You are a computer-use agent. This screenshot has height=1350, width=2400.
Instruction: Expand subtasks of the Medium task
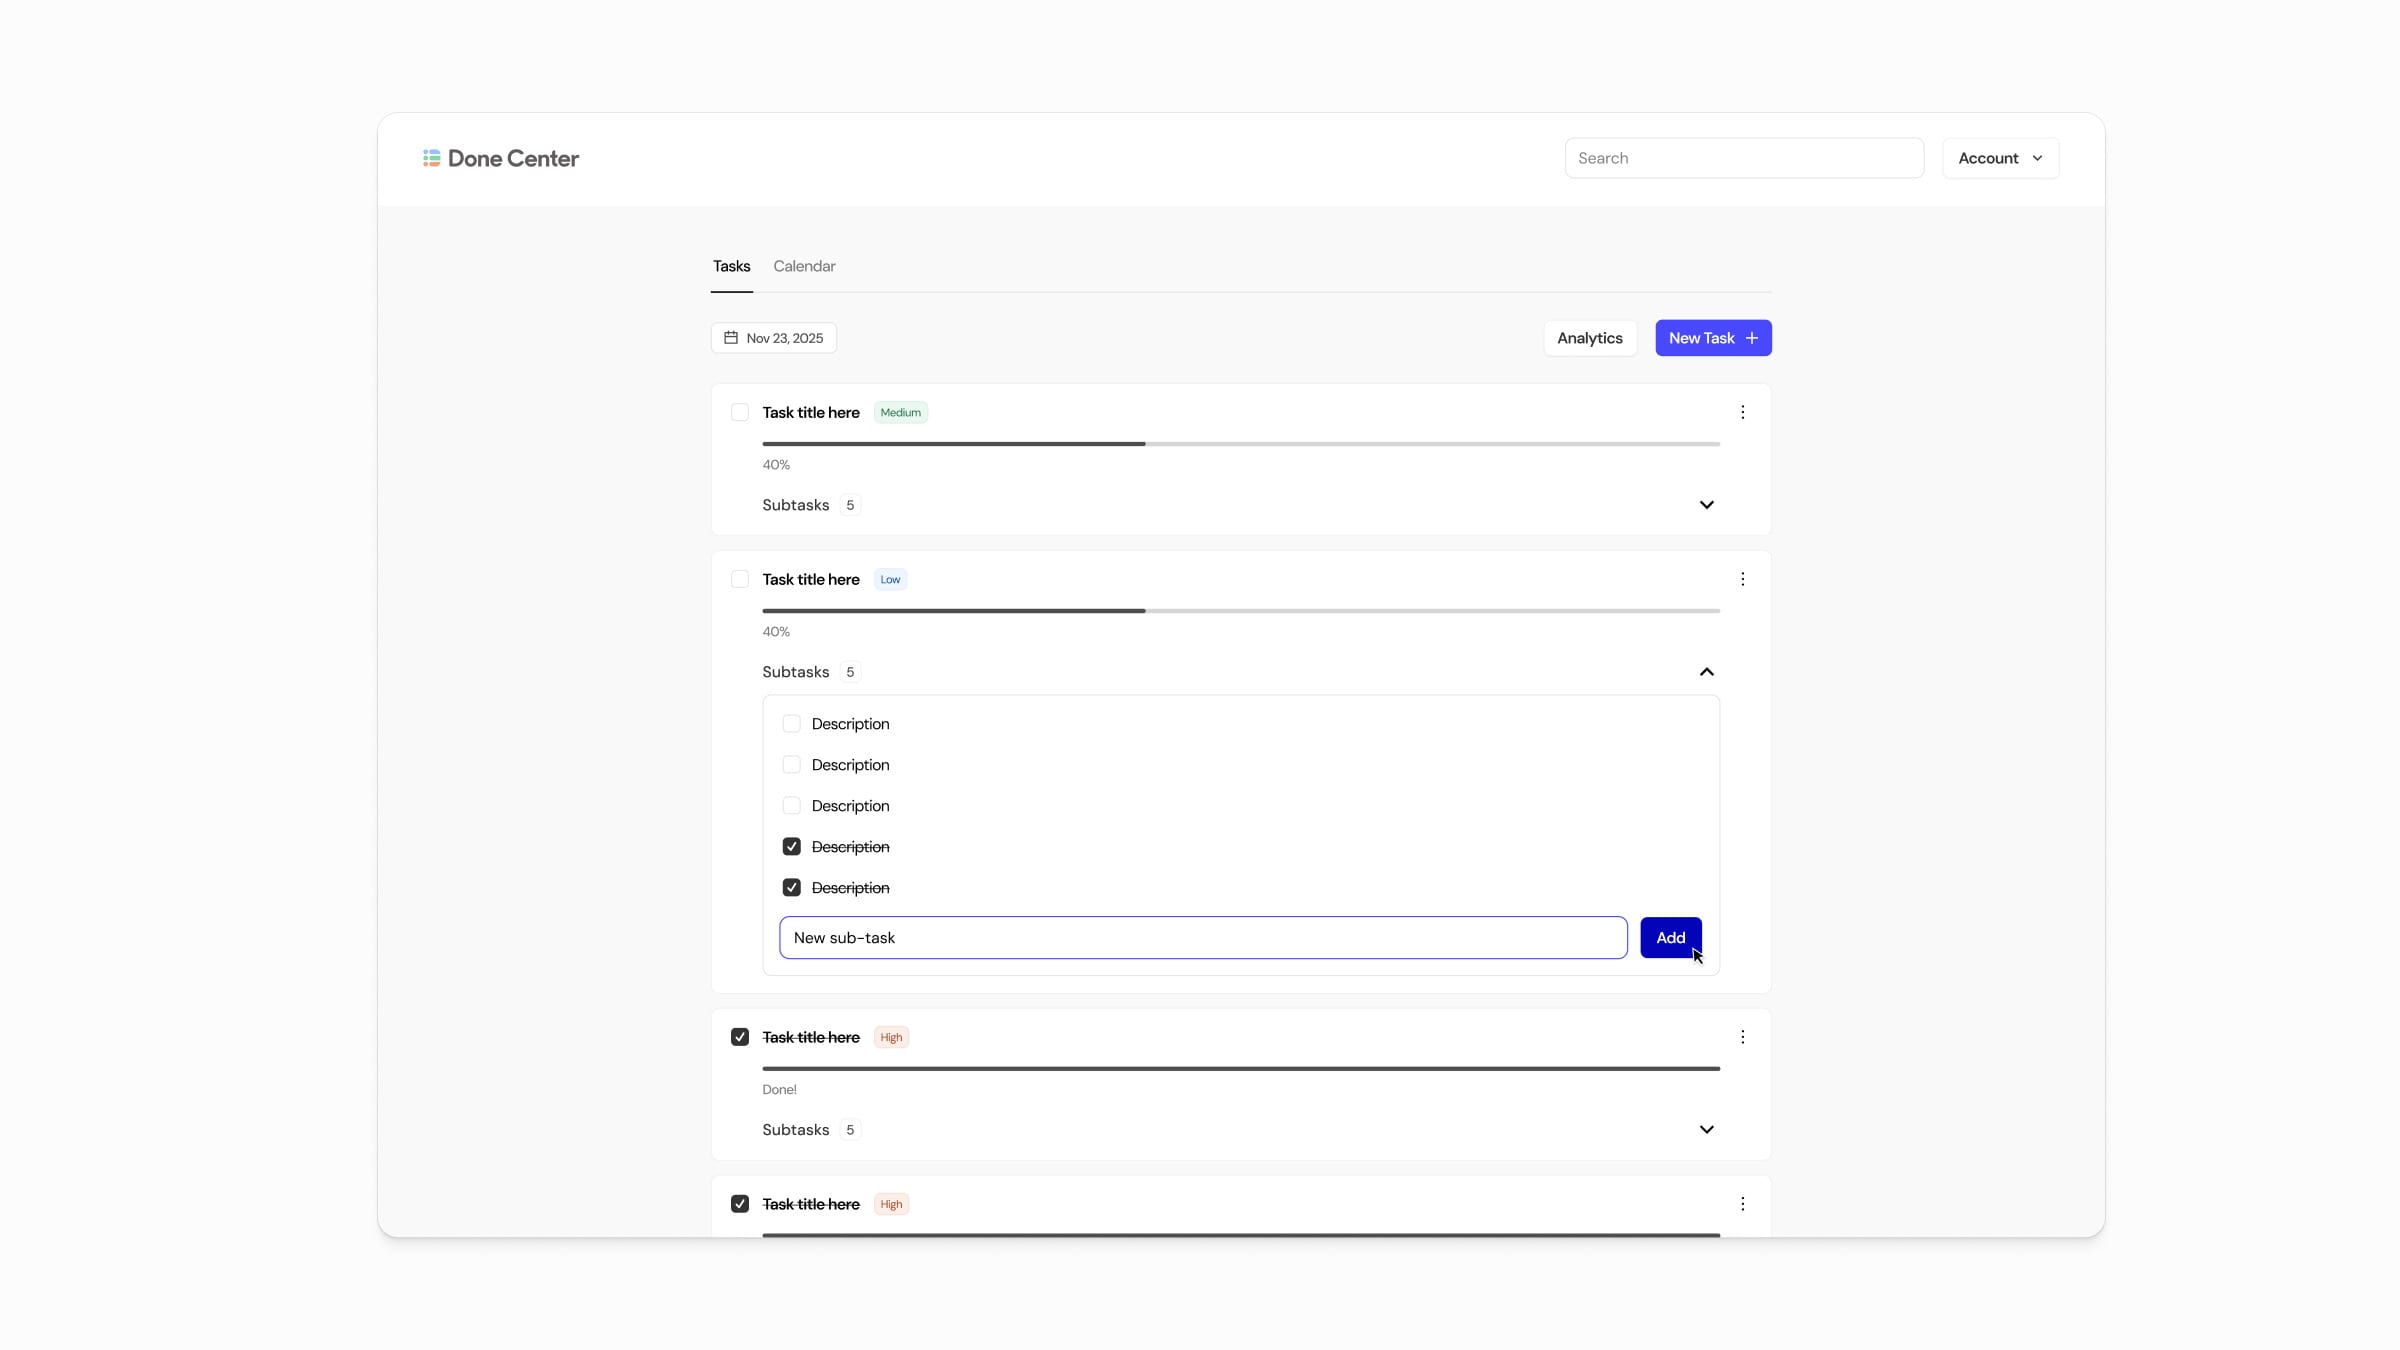1706,505
